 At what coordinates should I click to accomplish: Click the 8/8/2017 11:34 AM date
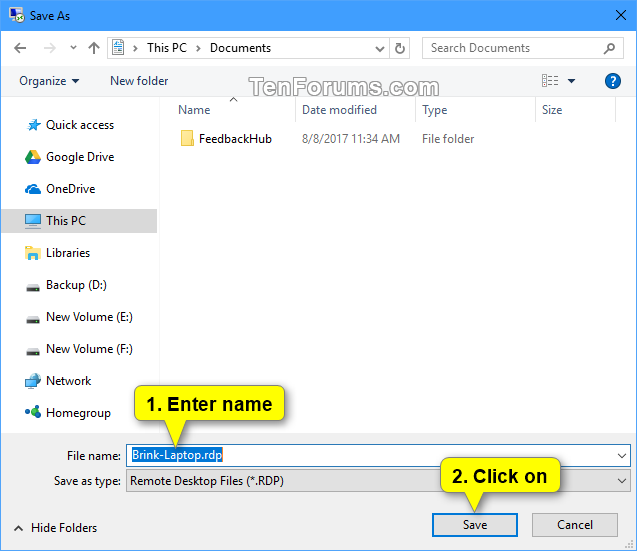pyautogui.click(x=351, y=139)
